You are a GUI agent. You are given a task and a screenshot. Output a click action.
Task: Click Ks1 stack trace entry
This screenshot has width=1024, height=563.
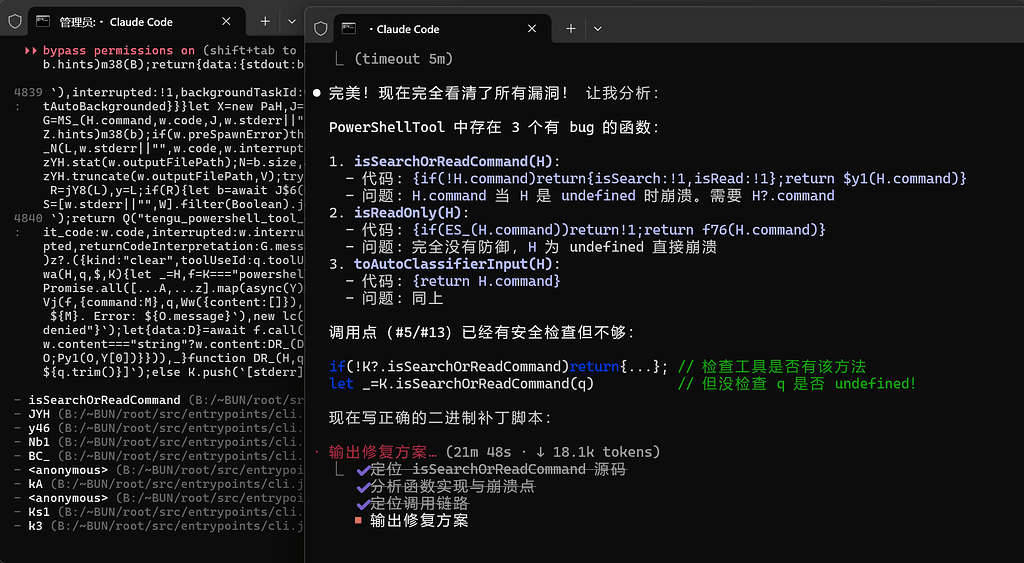pyautogui.click(x=39, y=512)
